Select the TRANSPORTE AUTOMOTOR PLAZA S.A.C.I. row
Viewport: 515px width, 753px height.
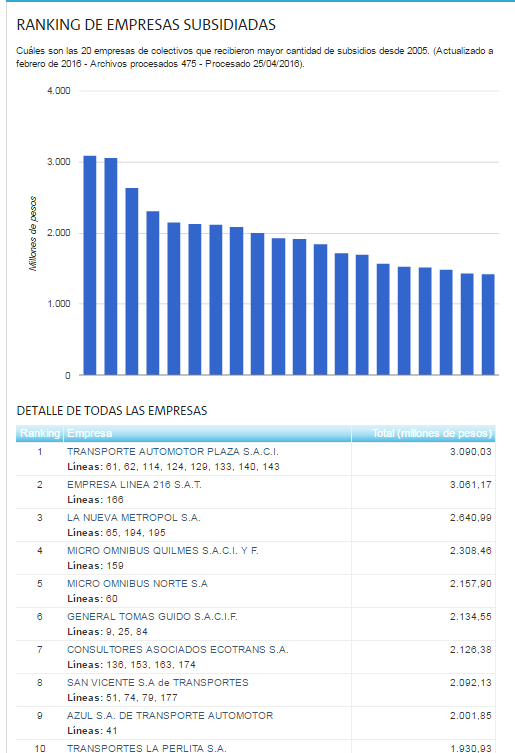point(256,459)
